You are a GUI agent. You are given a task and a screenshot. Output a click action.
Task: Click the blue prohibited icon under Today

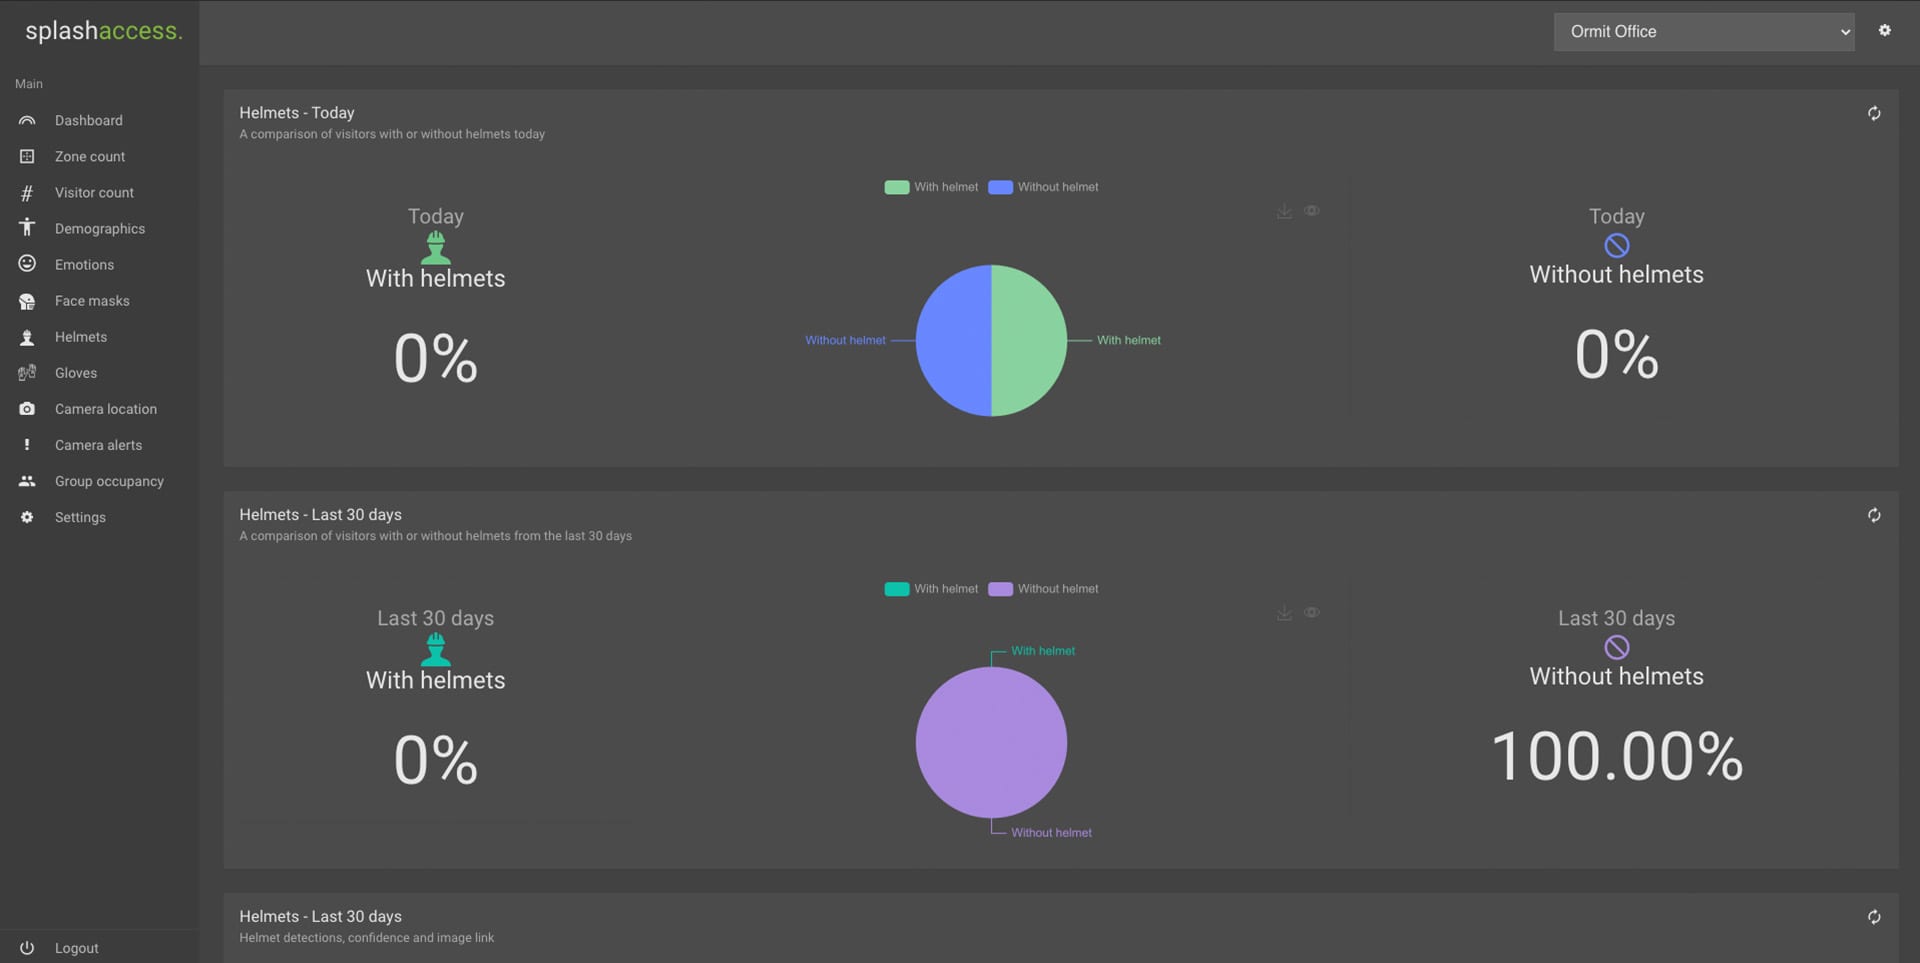[x=1617, y=245]
